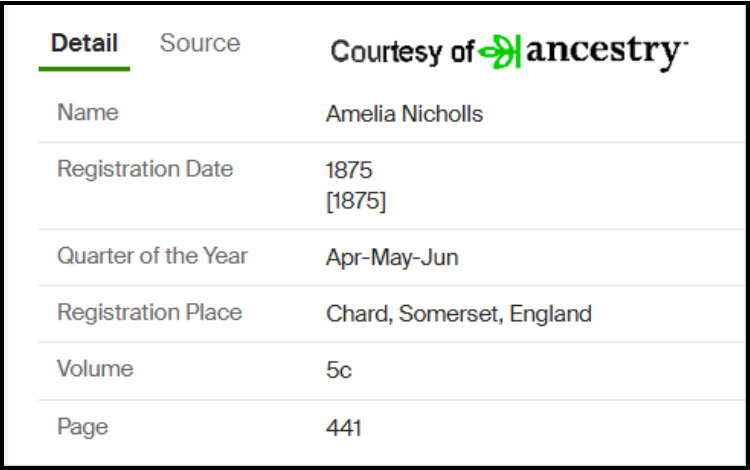The width and height of the screenshot is (750, 470).
Task: Click the Registration Place label
Action: [149, 312]
